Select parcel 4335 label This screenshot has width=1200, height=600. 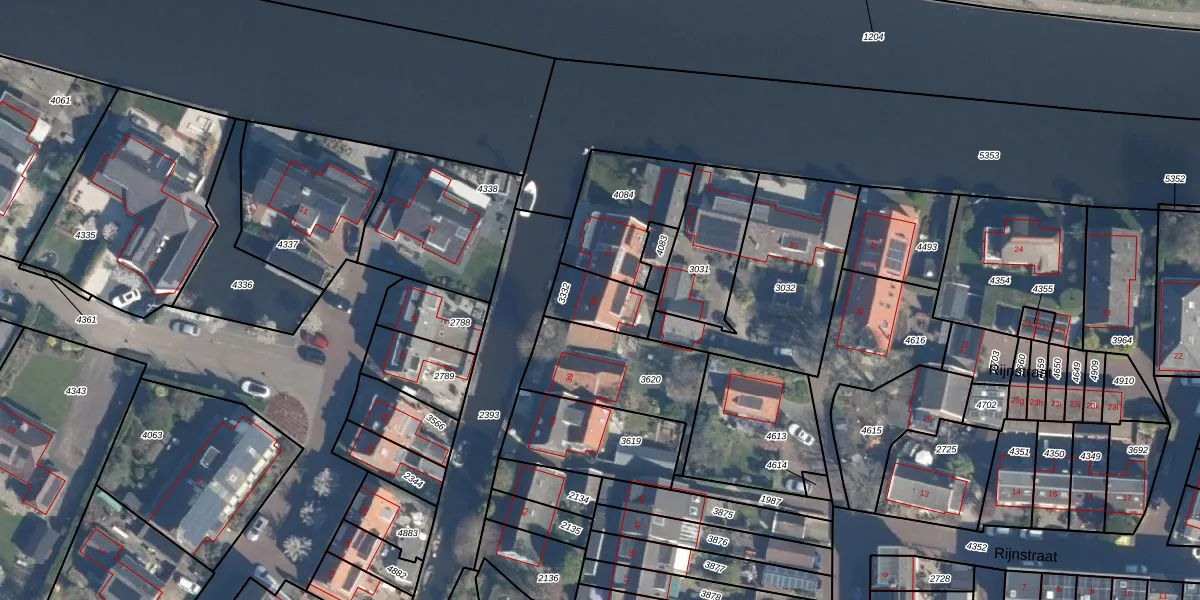pyautogui.click(x=85, y=235)
